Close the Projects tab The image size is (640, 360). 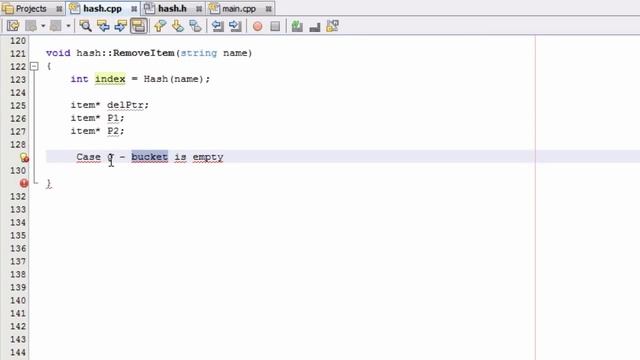59,9
